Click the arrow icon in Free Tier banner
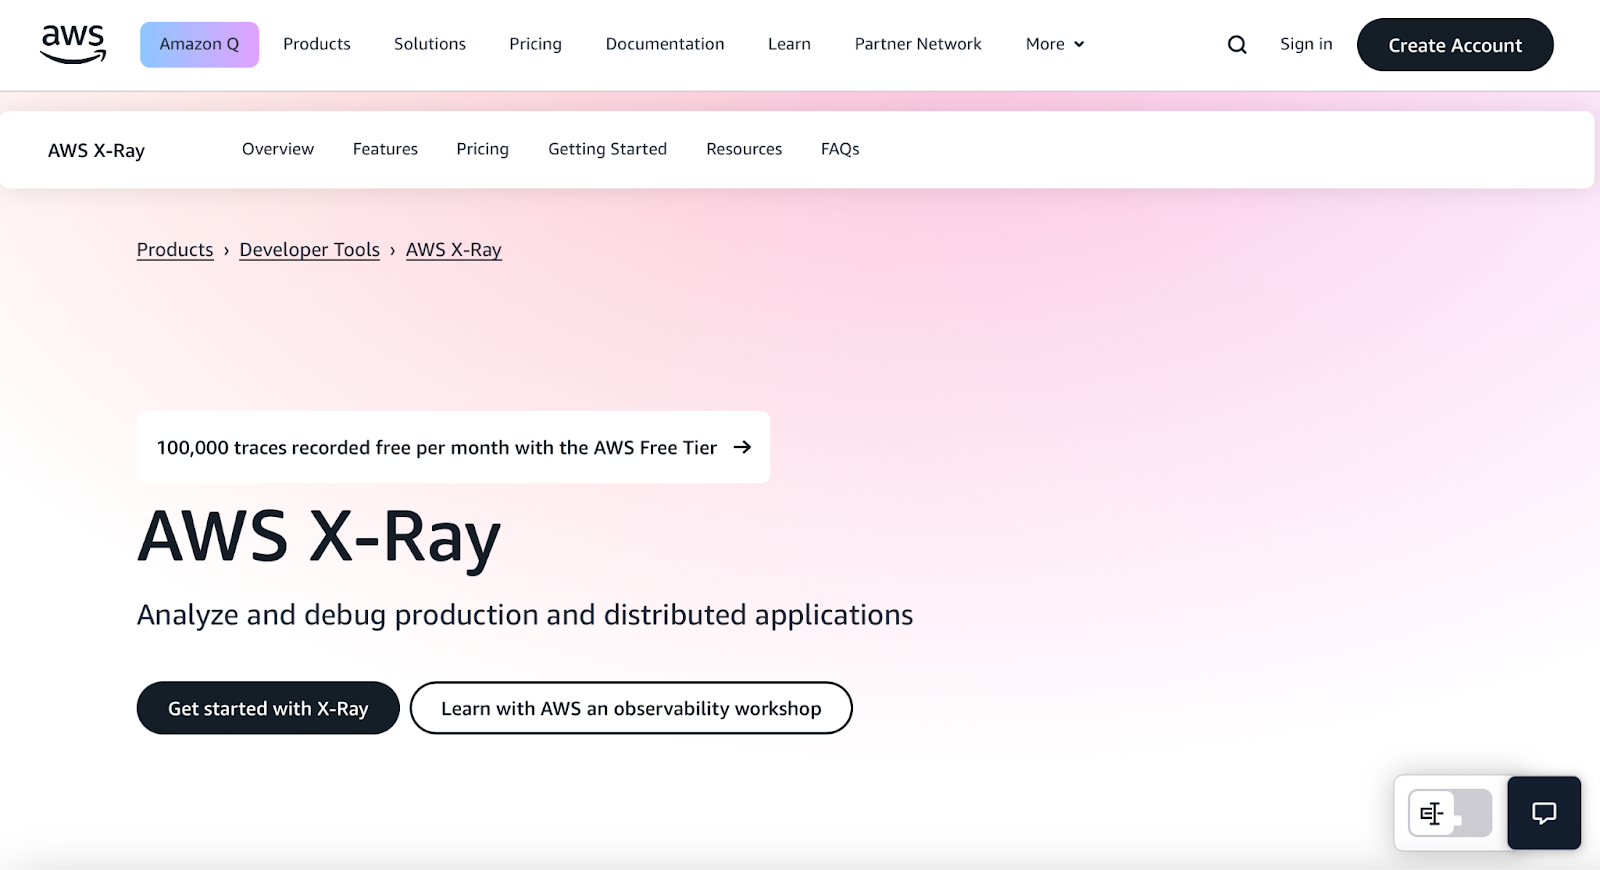Viewport: 1600px width, 870px height. [x=742, y=447]
